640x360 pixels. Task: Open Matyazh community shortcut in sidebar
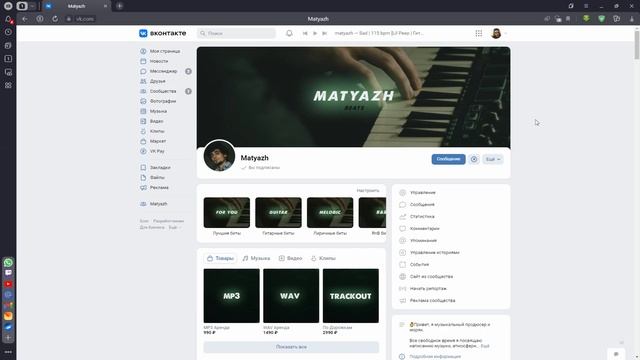tap(154, 204)
